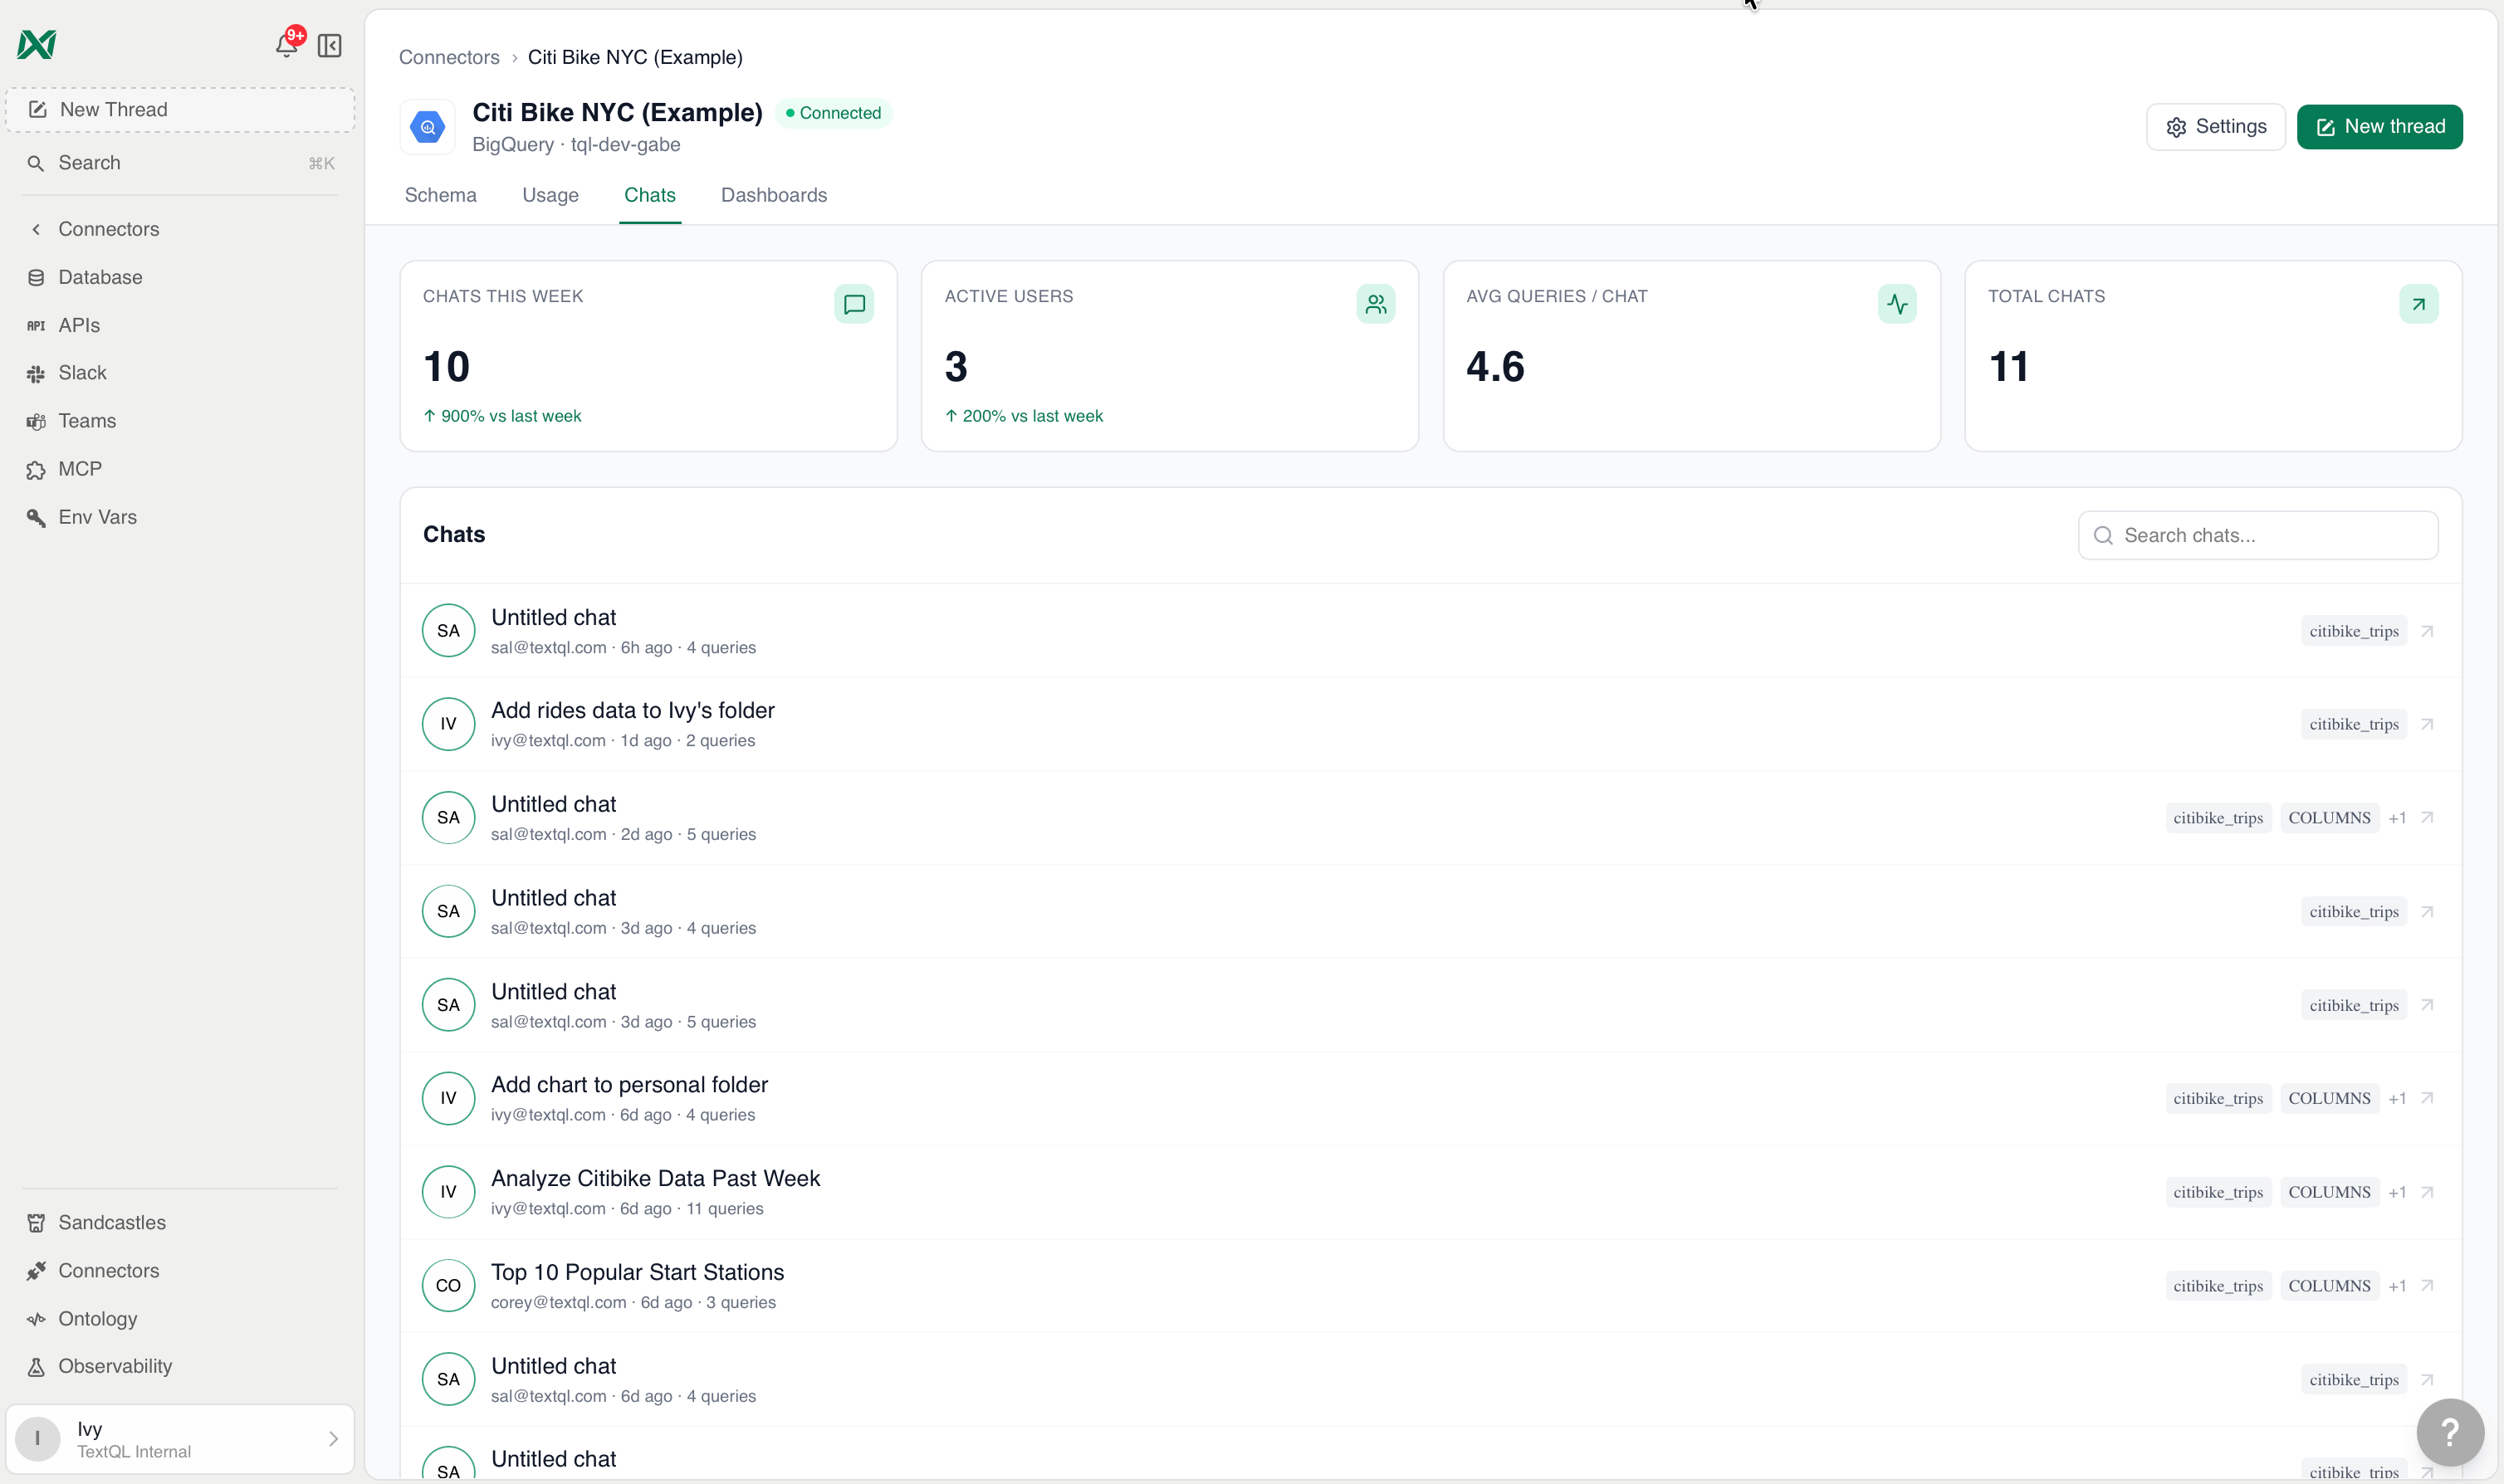The width and height of the screenshot is (2504, 1484).
Task: Click COLUMNS tag on 2d ago chat
Action: [x=2329, y=818]
